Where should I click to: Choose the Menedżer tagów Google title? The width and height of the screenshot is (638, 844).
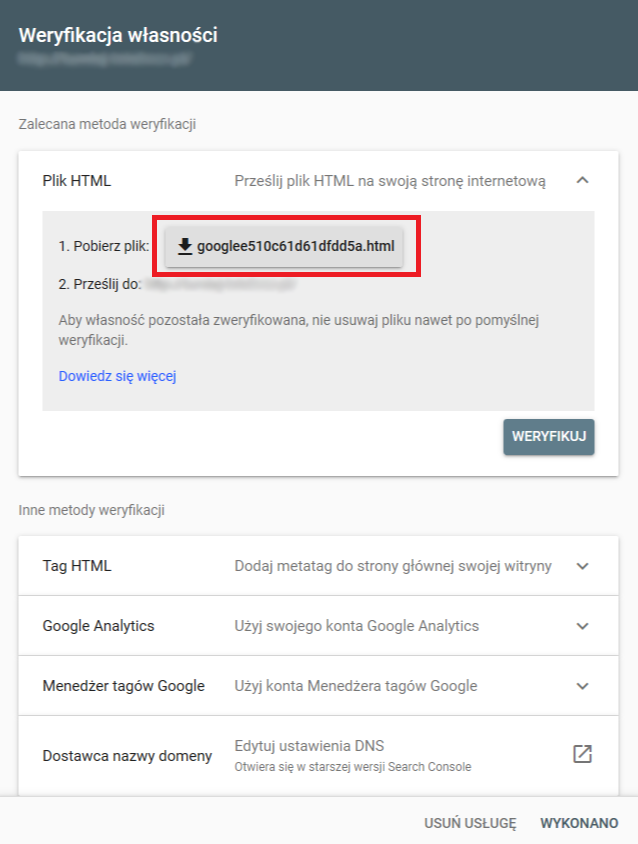coord(123,686)
